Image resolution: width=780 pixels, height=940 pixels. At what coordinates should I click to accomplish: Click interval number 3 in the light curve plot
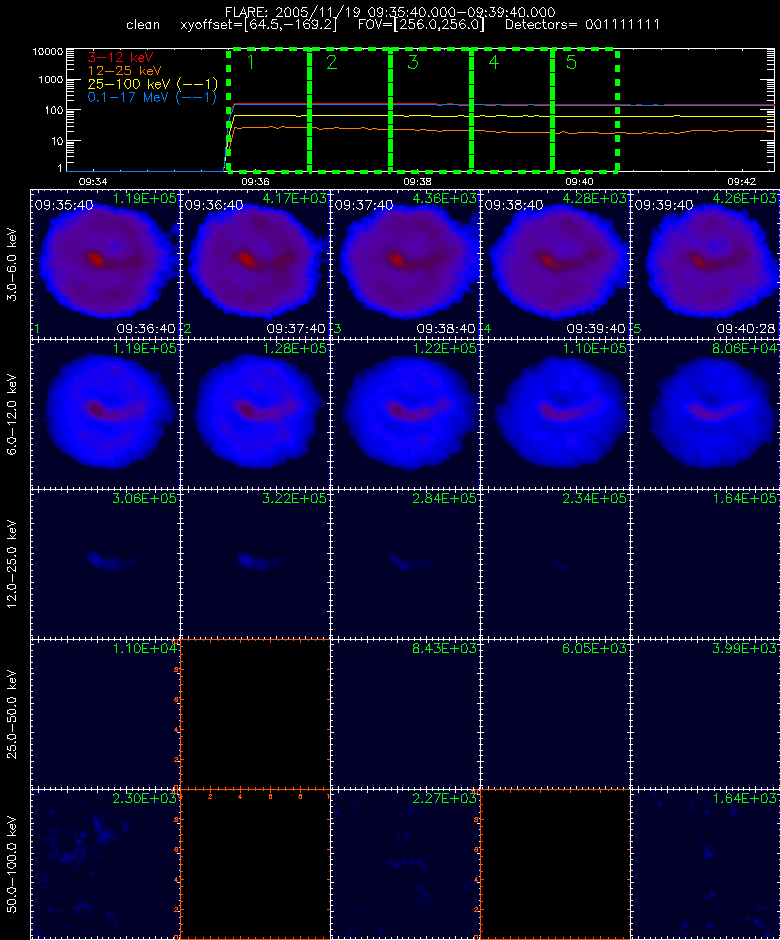click(412, 62)
